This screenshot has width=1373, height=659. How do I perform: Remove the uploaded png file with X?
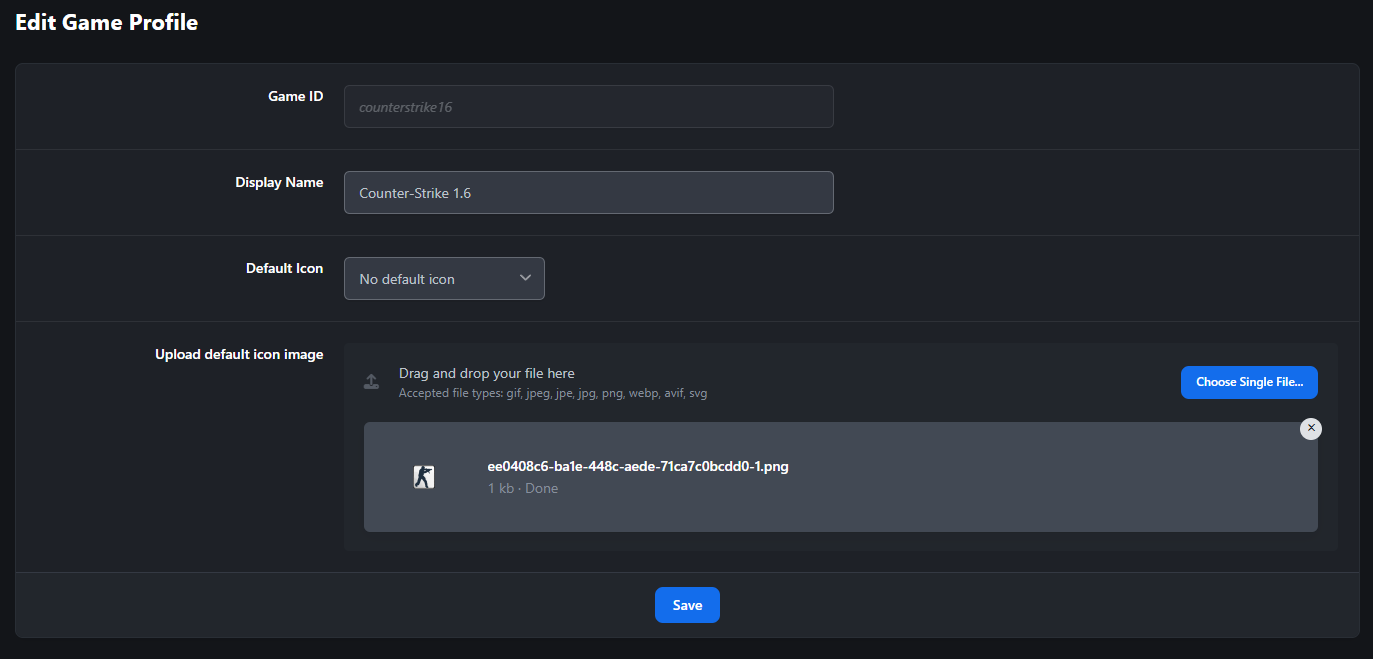1310,428
